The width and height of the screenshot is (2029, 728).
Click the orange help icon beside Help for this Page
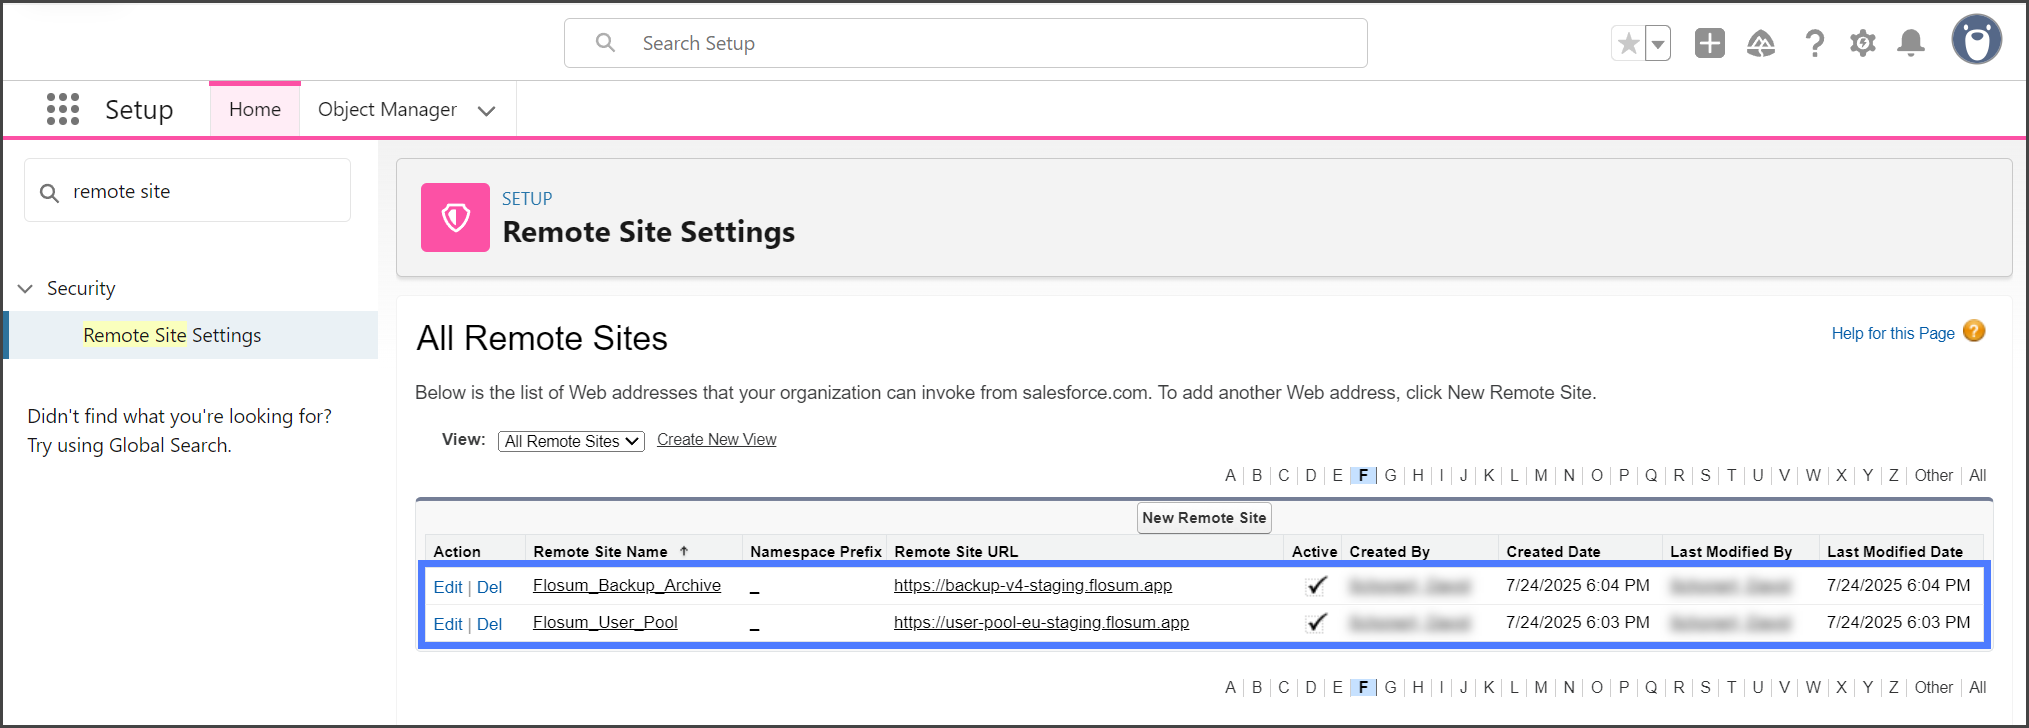pyautogui.click(x=1974, y=332)
